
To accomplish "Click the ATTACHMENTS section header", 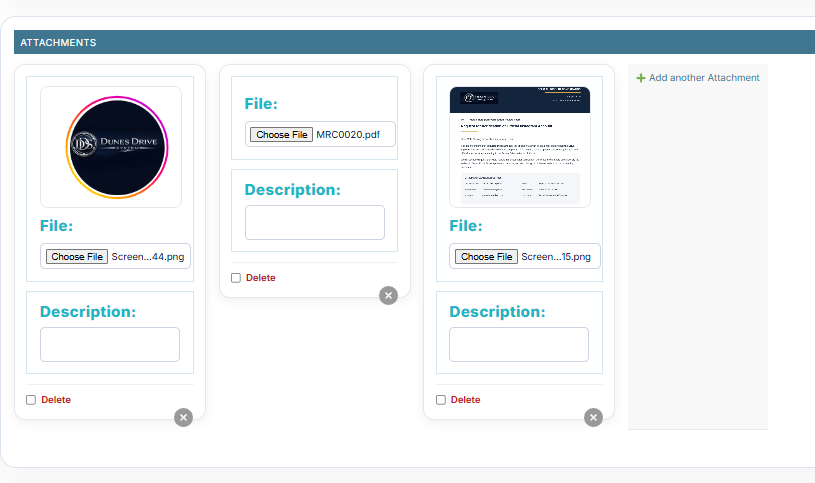I will [x=414, y=42].
